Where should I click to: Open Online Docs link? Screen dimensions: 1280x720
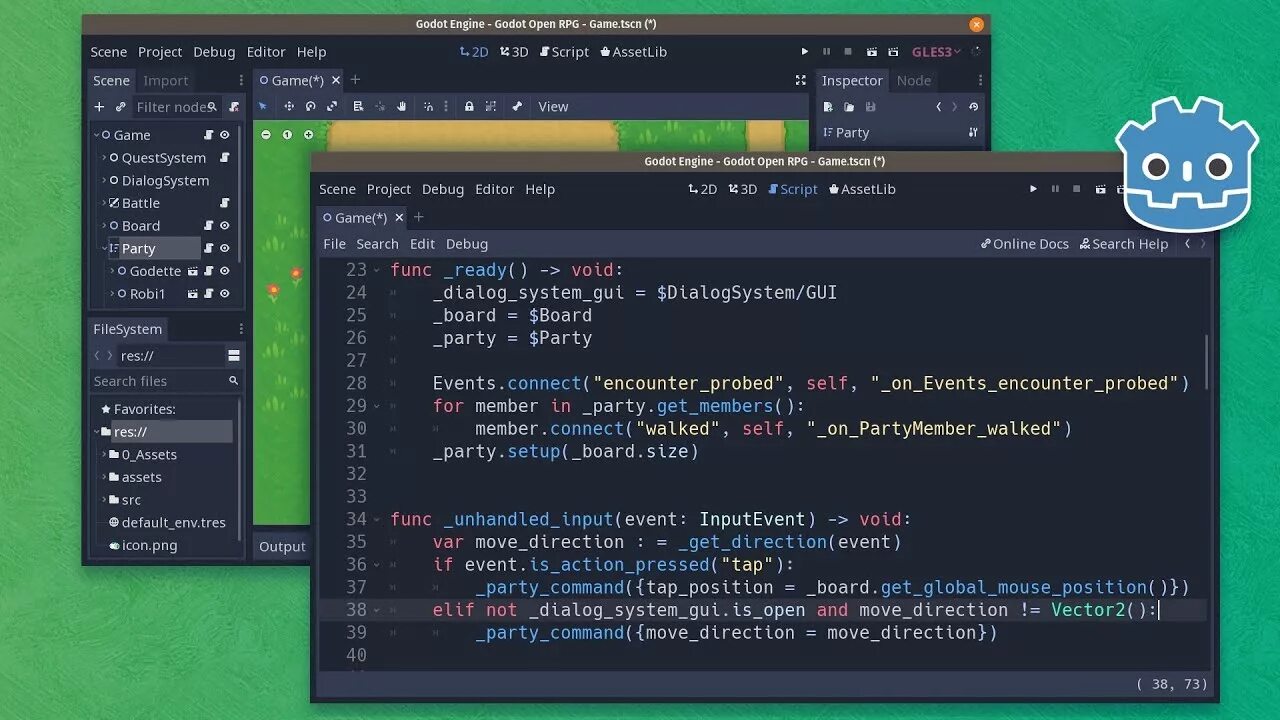pos(1025,244)
